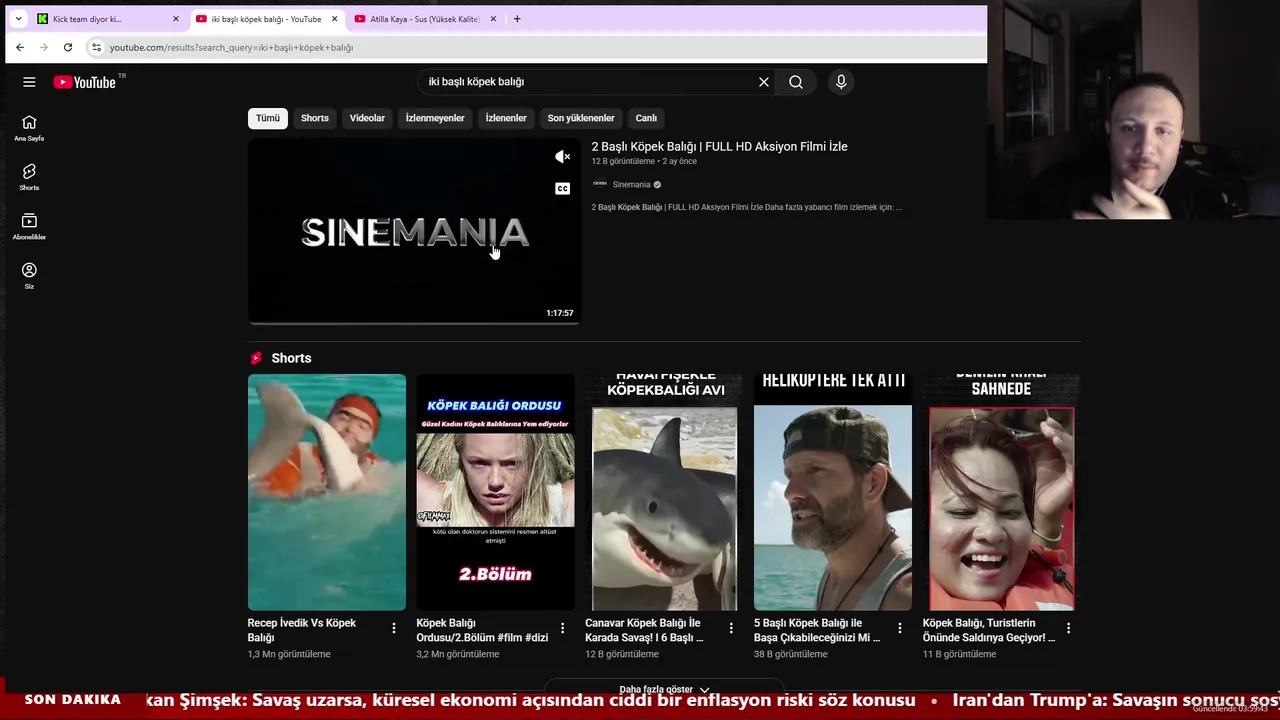Close the iki başlı köpek balığı tab
Screen dimensions: 1280x720
[334, 19]
